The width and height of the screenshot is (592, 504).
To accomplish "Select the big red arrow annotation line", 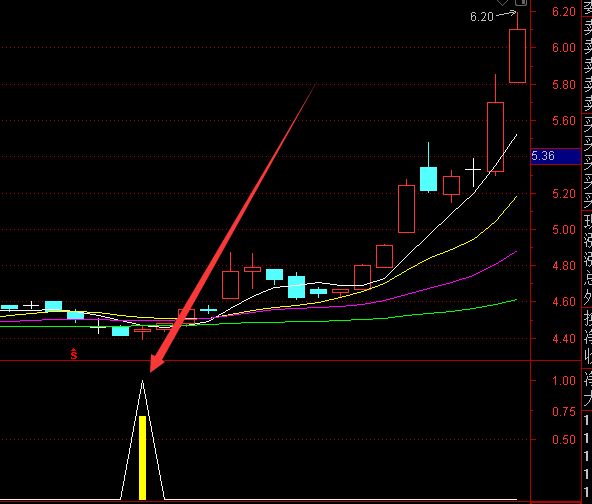I will point(232,228).
